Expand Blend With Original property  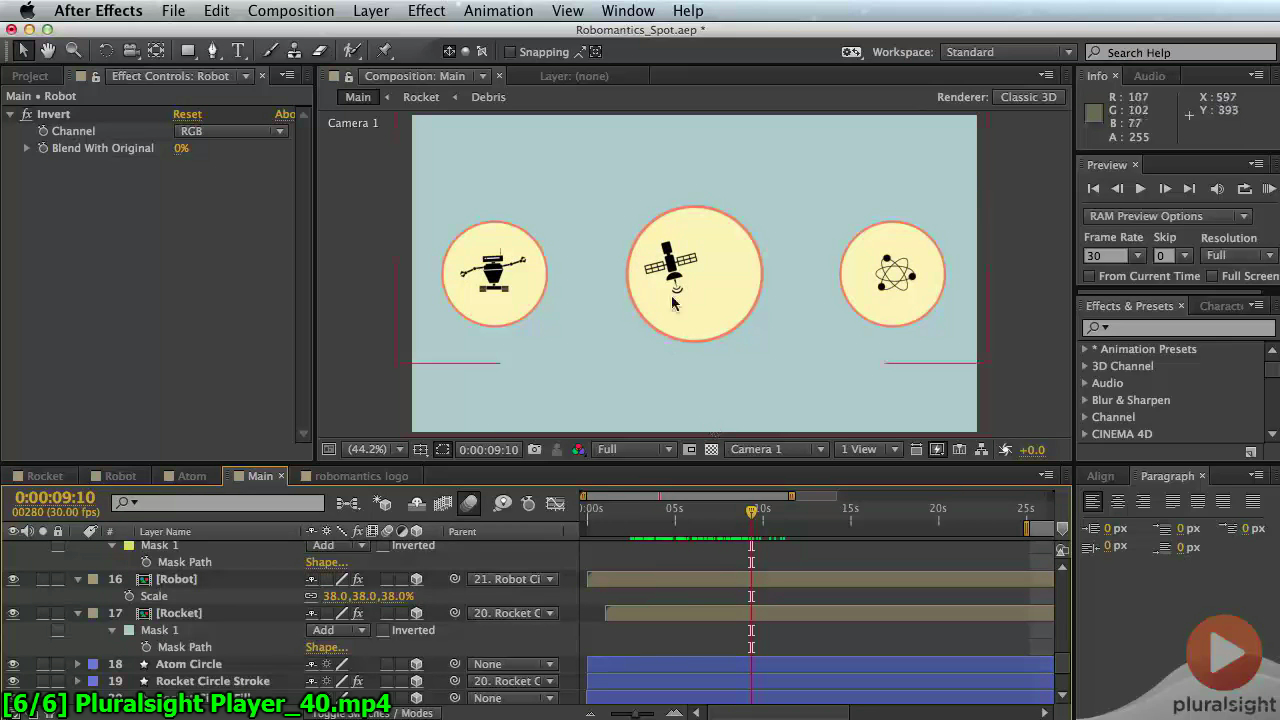point(27,148)
